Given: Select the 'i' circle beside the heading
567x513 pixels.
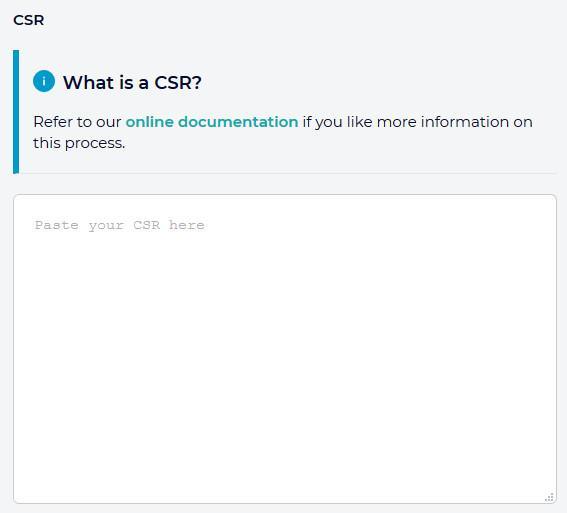Looking at the screenshot, I should [x=44, y=81].
